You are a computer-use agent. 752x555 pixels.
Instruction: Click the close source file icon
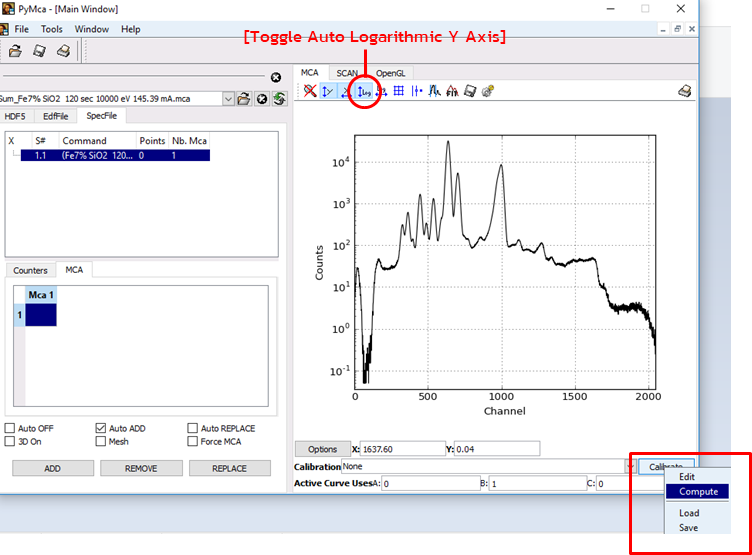(262, 99)
